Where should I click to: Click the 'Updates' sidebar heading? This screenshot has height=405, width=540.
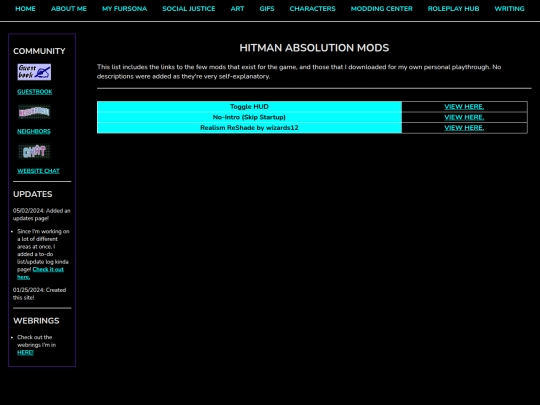(x=33, y=194)
